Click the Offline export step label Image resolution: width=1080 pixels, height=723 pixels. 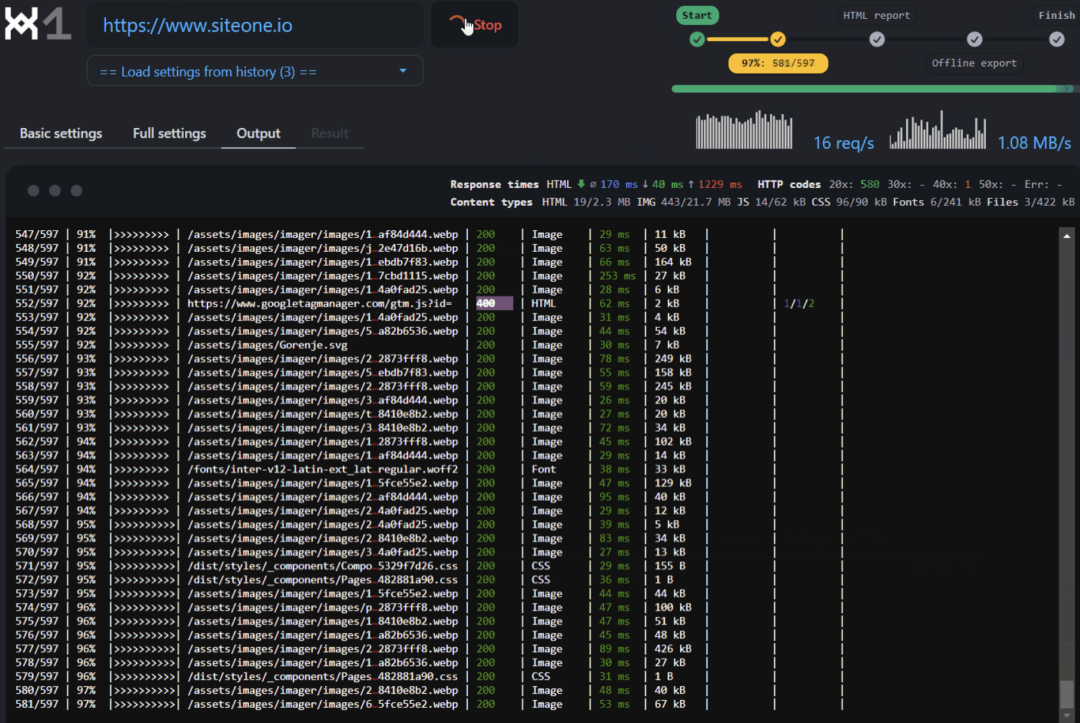click(x=974, y=63)
